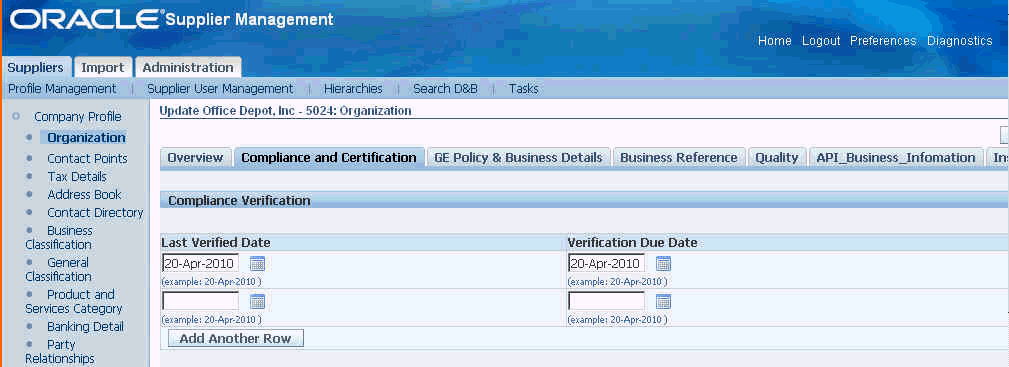Open the Hierarchies menu item

353,89
